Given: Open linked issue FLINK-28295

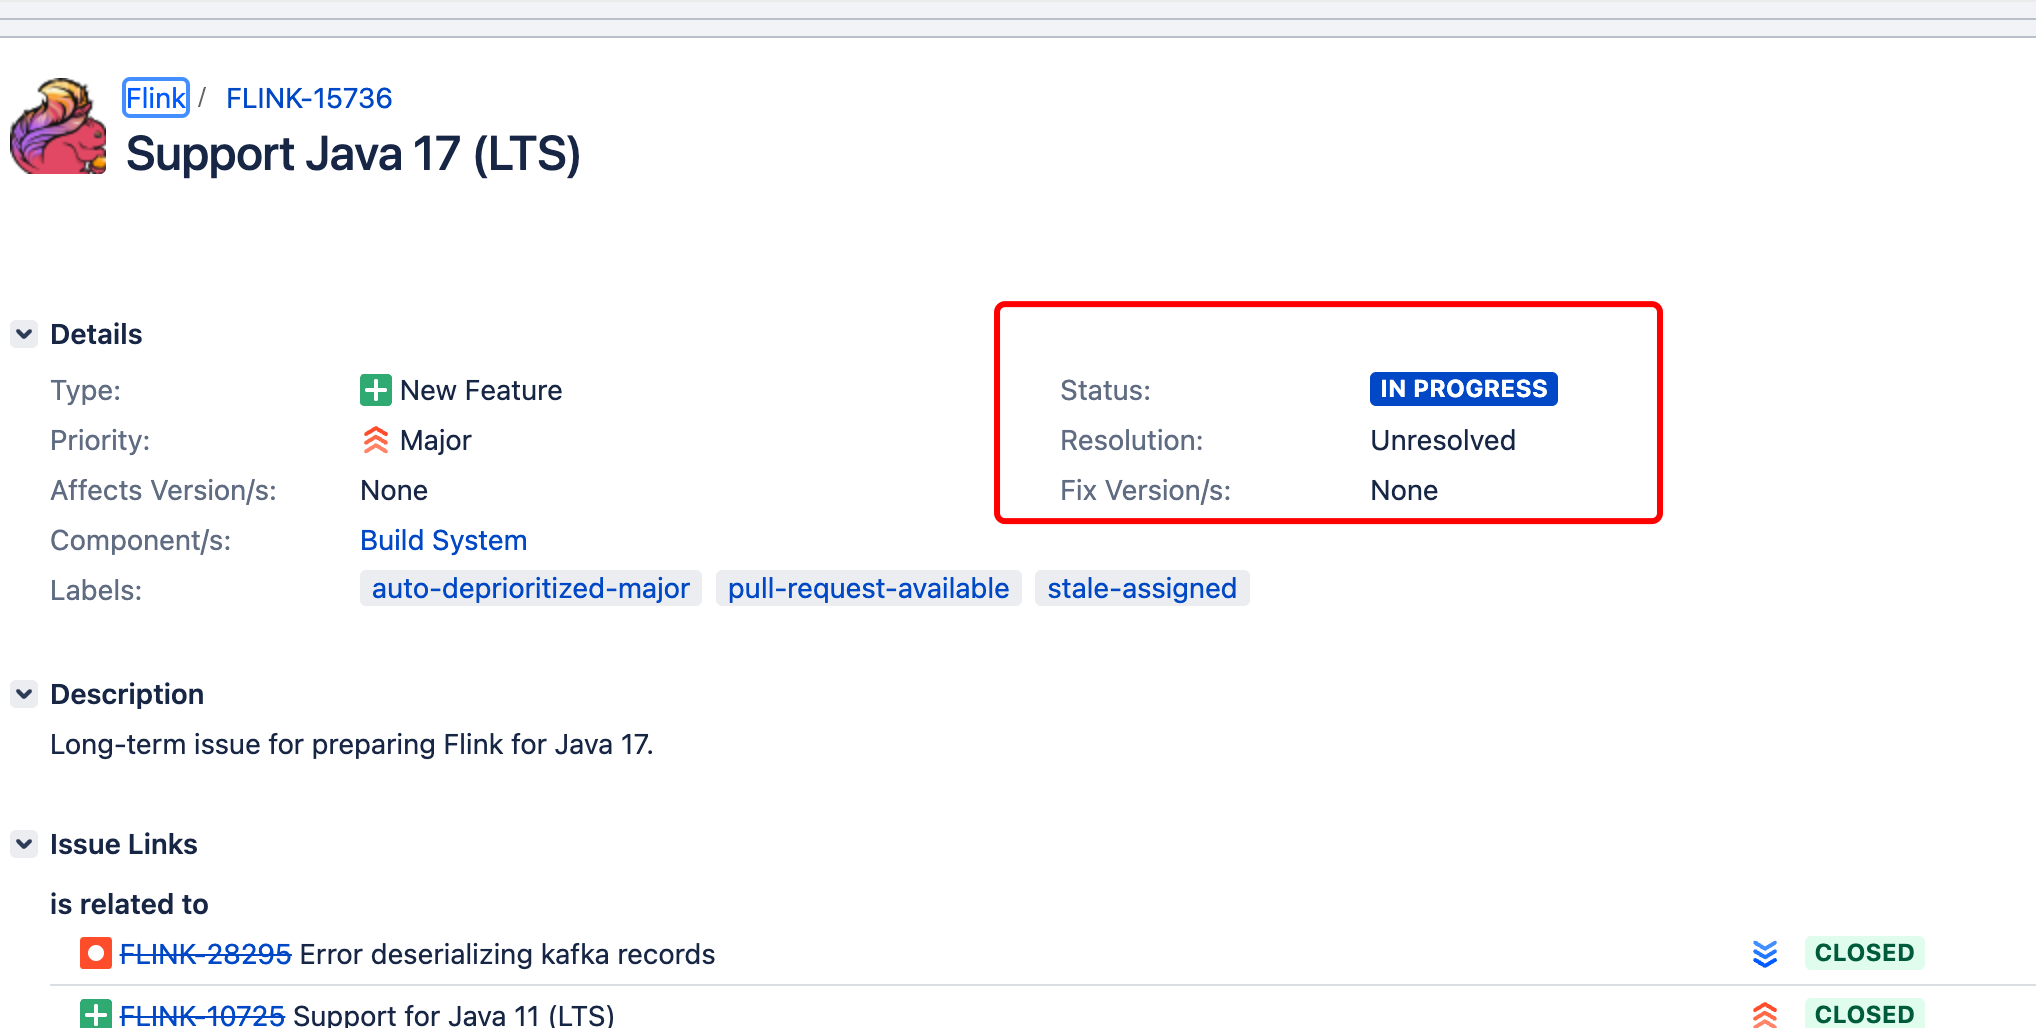Looking at the screenshot, I should (x=205, y=954).
